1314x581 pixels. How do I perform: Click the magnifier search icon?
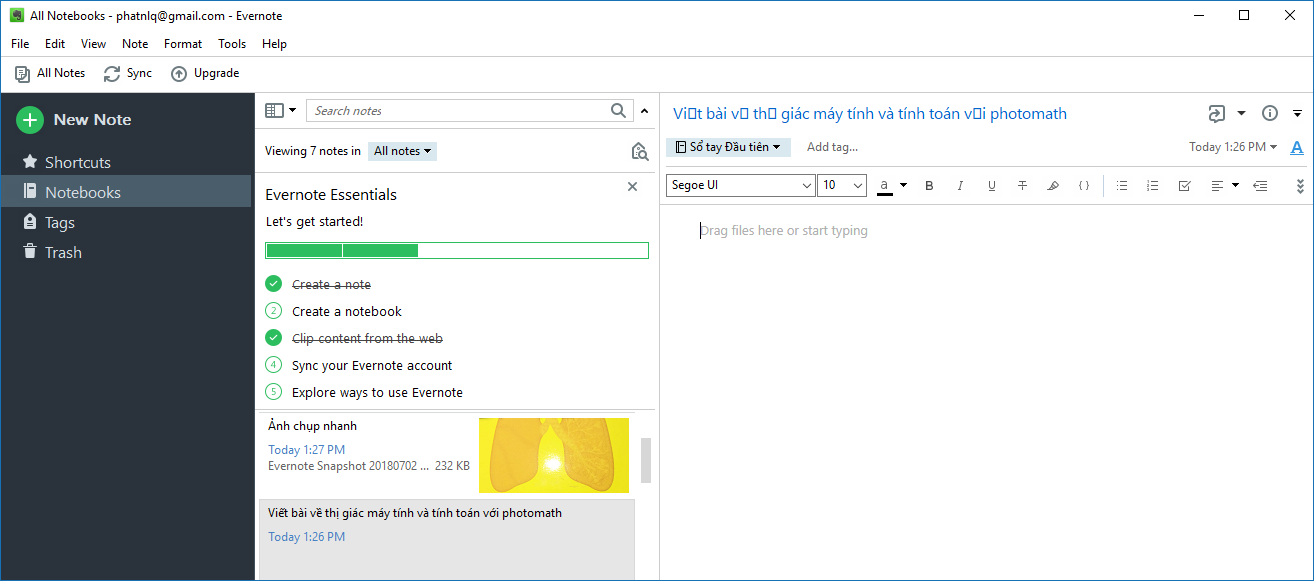click(620, 111)
